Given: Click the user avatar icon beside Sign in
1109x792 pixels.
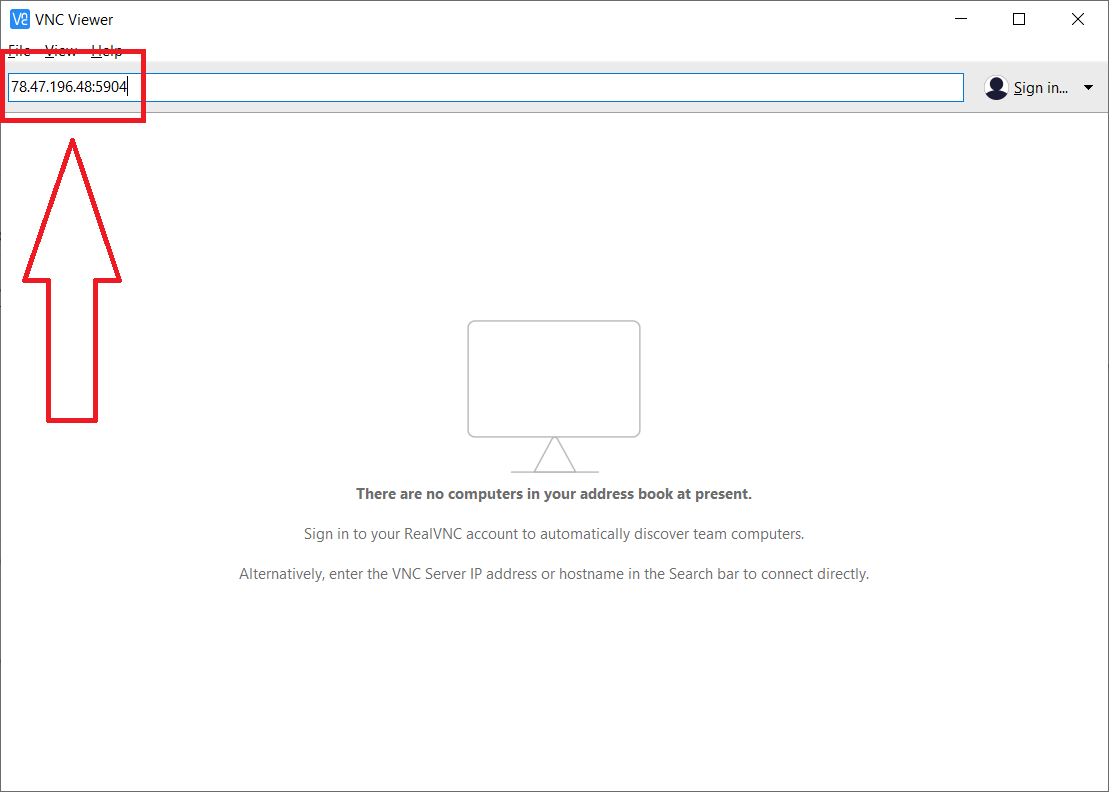Looking at the screenshot, I should pos(996,88).
